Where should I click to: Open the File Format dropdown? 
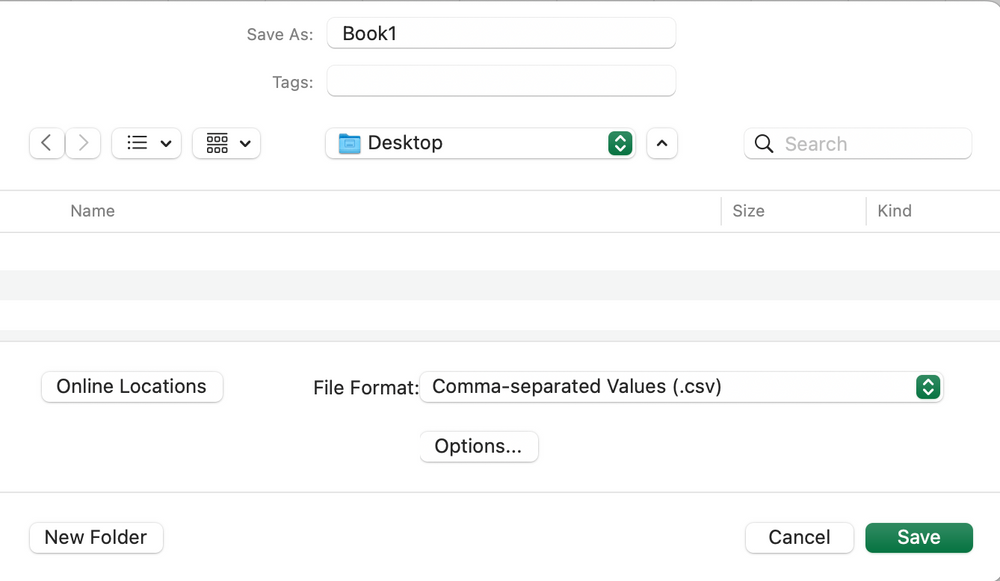coord(682,387)
